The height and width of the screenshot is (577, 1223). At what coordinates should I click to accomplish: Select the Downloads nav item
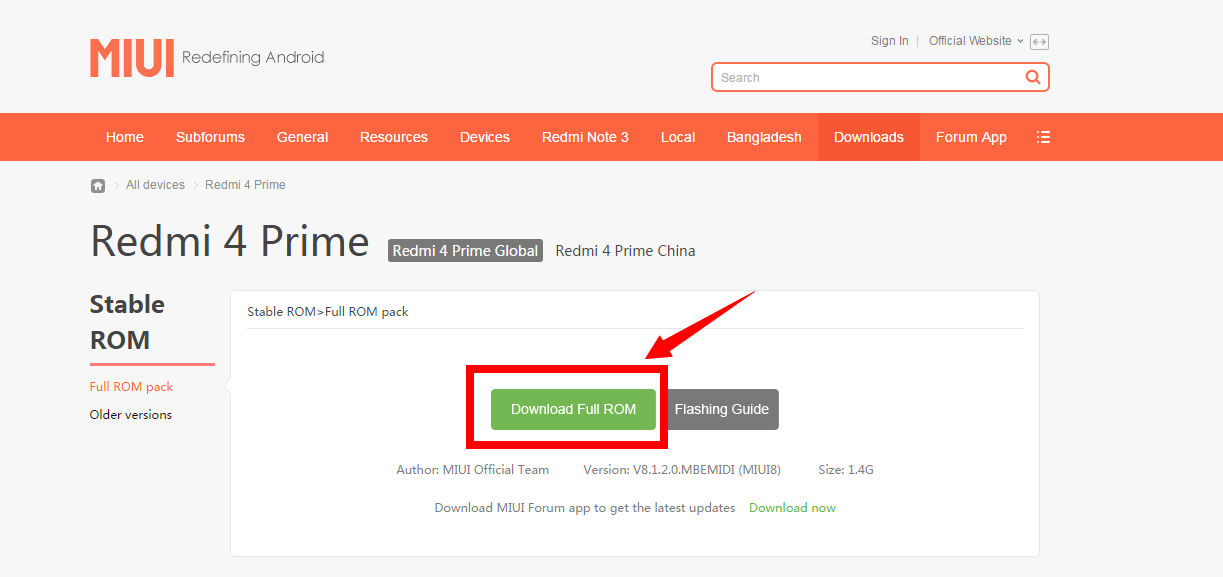pos(869,137)
